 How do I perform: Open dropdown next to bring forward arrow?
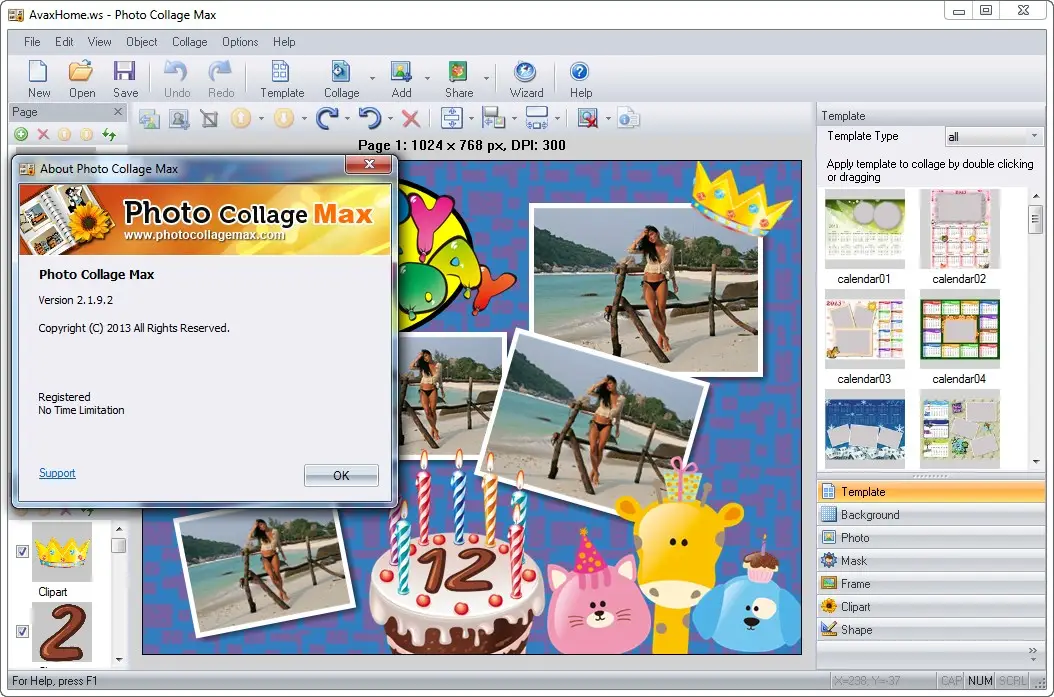pos(261,119)
